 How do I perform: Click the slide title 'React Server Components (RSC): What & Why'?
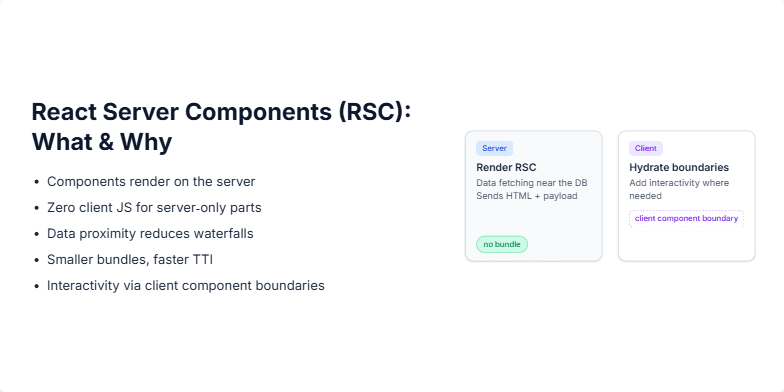click(221, 126)
